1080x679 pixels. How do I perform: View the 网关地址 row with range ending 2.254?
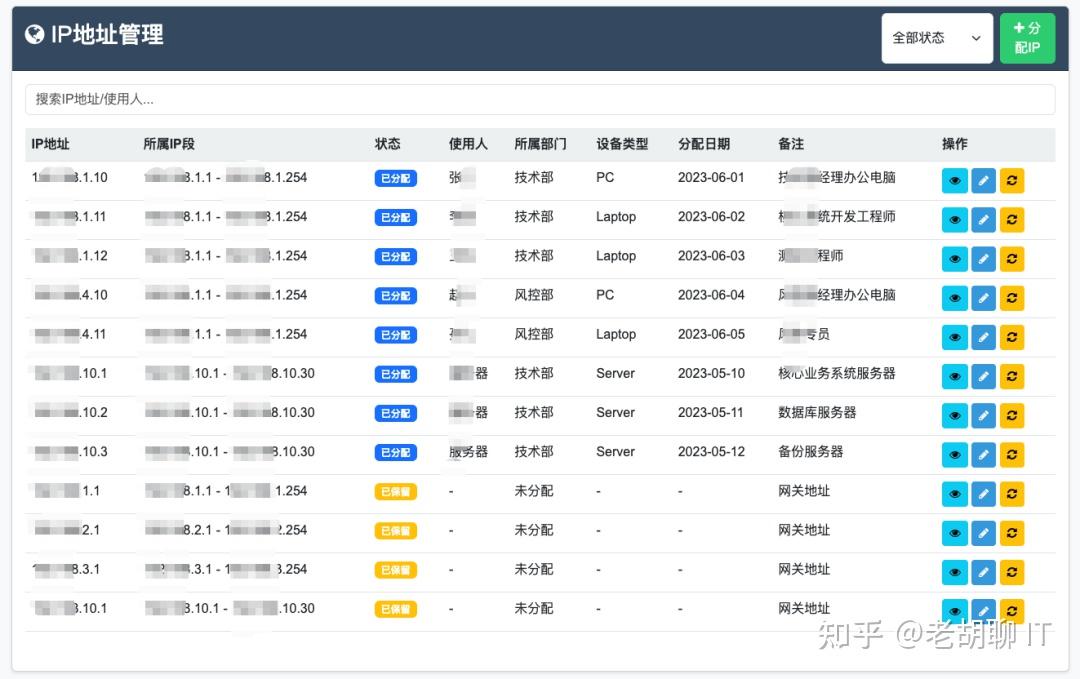[955, 534]
